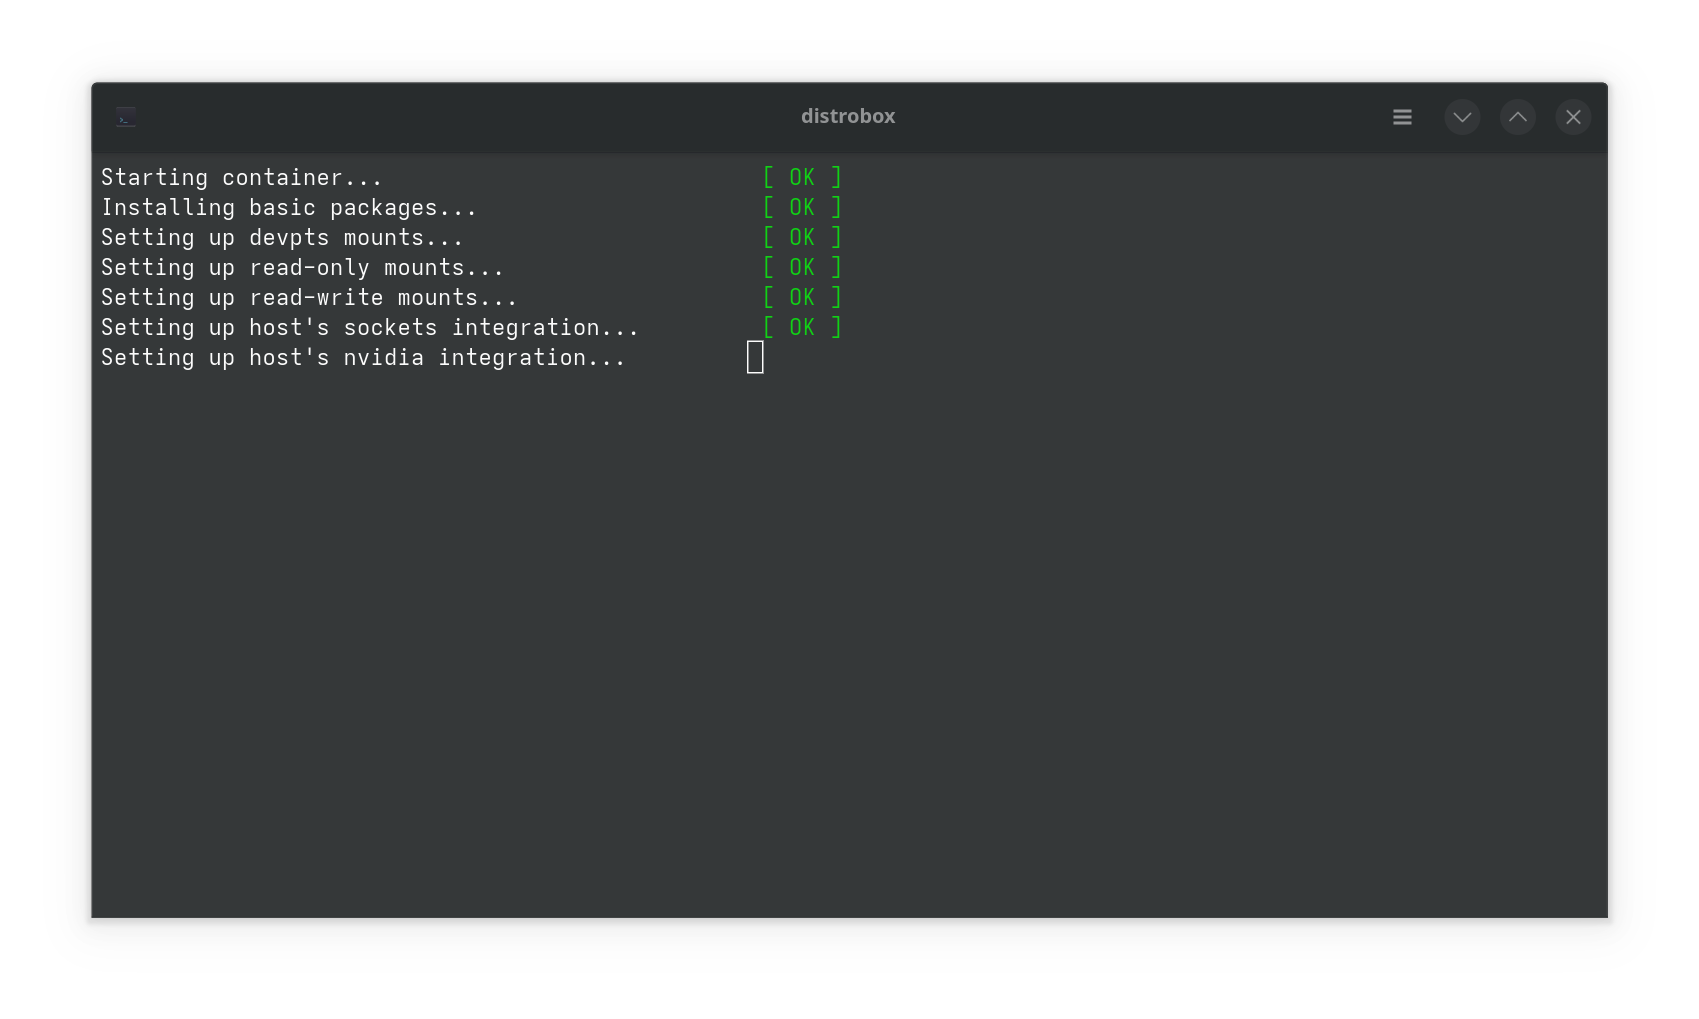Click Installing basic packages text
This screenshot has width=1699, height=1019.
289,207
